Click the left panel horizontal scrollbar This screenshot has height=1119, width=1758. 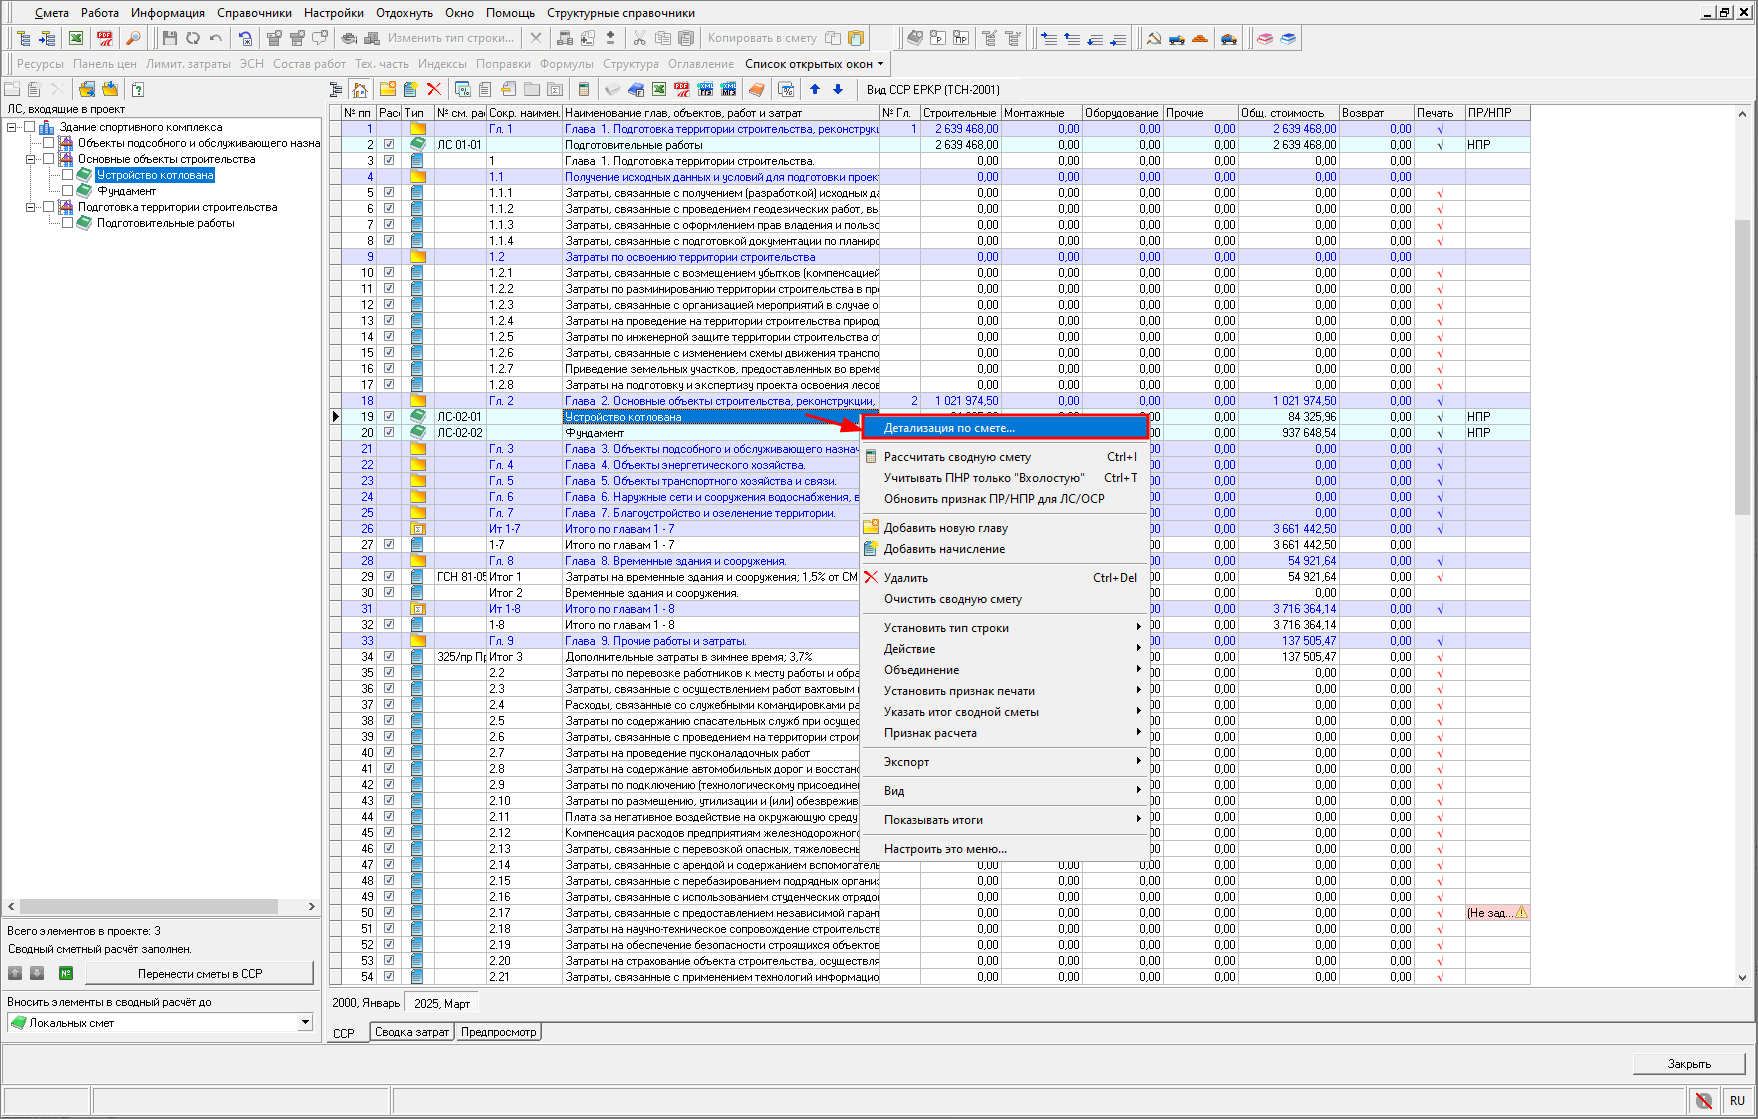pyautogui.click(x=150, y=906)
